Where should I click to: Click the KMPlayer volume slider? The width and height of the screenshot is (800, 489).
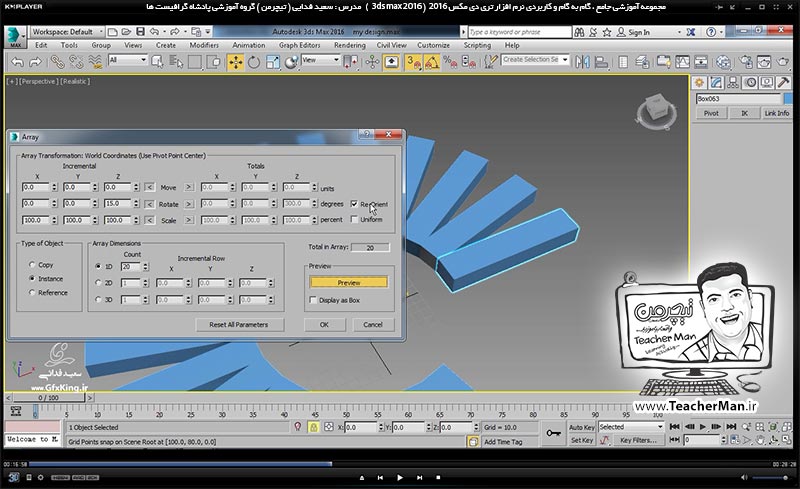coord(770,478)
